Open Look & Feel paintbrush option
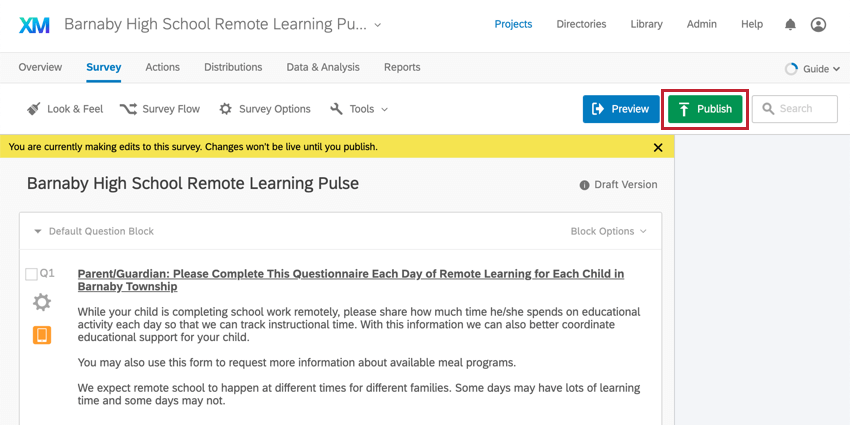The width and height of the screenshot is (850, 425). tap(65, 109)
